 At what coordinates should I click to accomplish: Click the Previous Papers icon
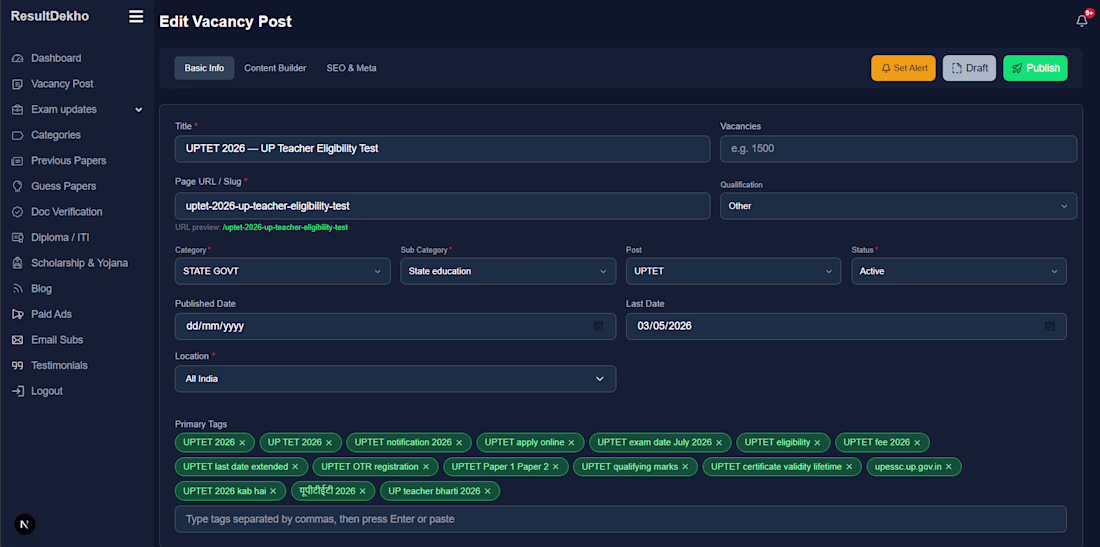18,161
